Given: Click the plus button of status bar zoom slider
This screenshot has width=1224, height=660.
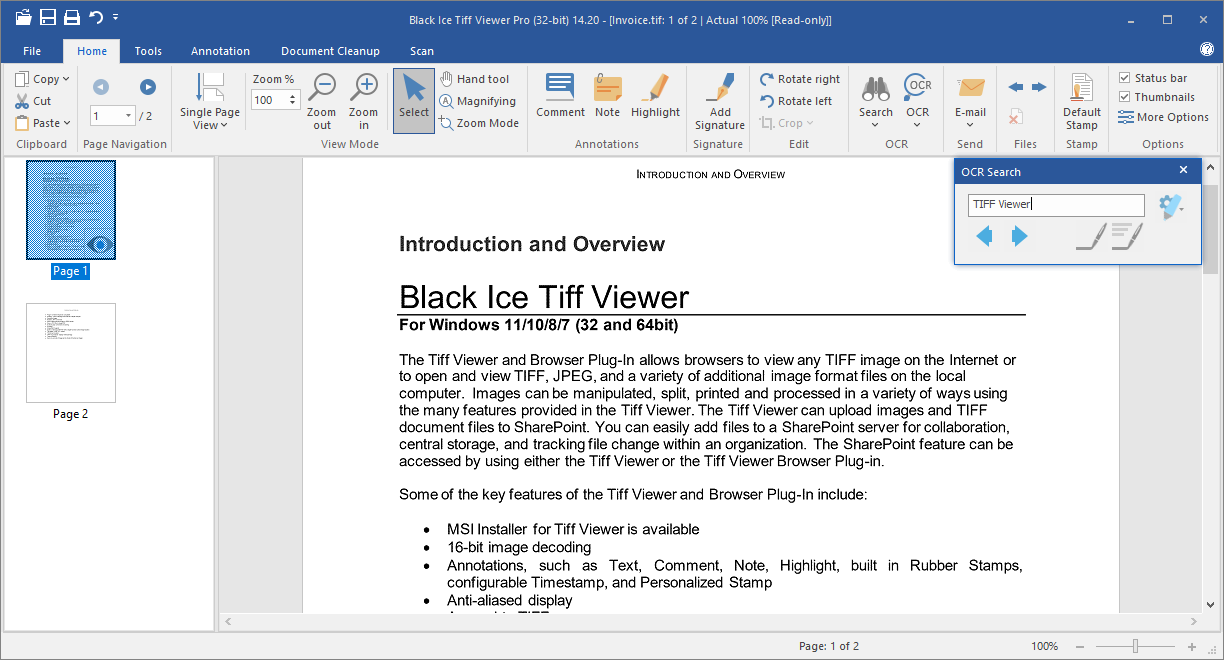Looking at the screenshot, I should (1192, 646).
